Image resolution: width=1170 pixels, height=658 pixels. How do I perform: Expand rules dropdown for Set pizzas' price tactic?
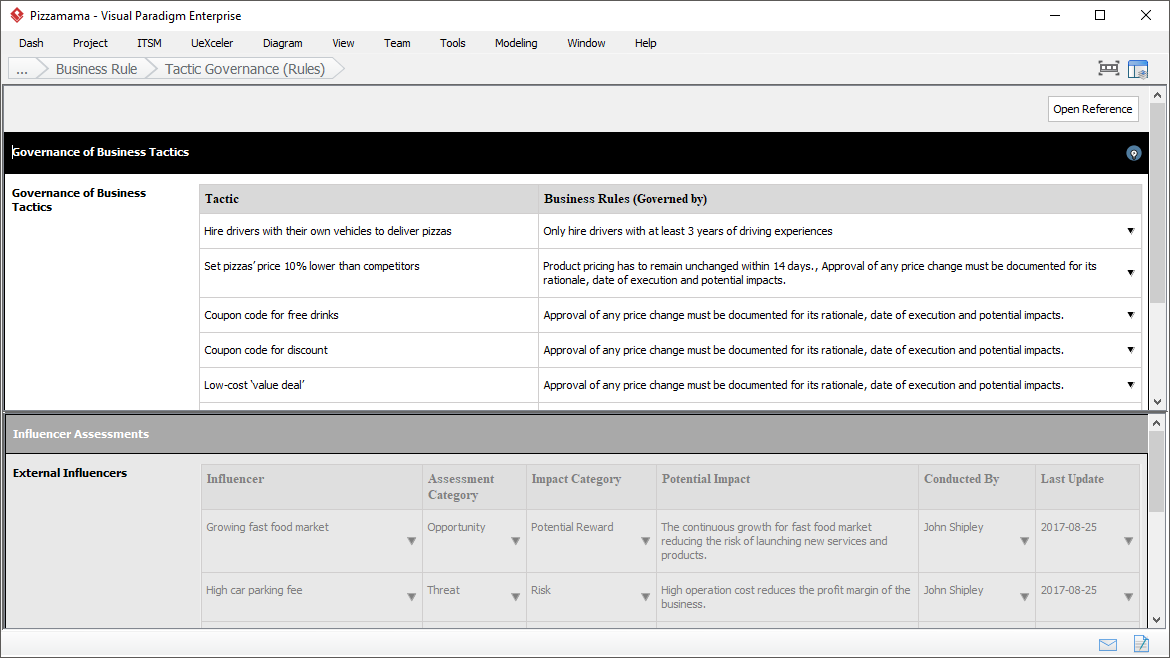(x=1130, y=273)
